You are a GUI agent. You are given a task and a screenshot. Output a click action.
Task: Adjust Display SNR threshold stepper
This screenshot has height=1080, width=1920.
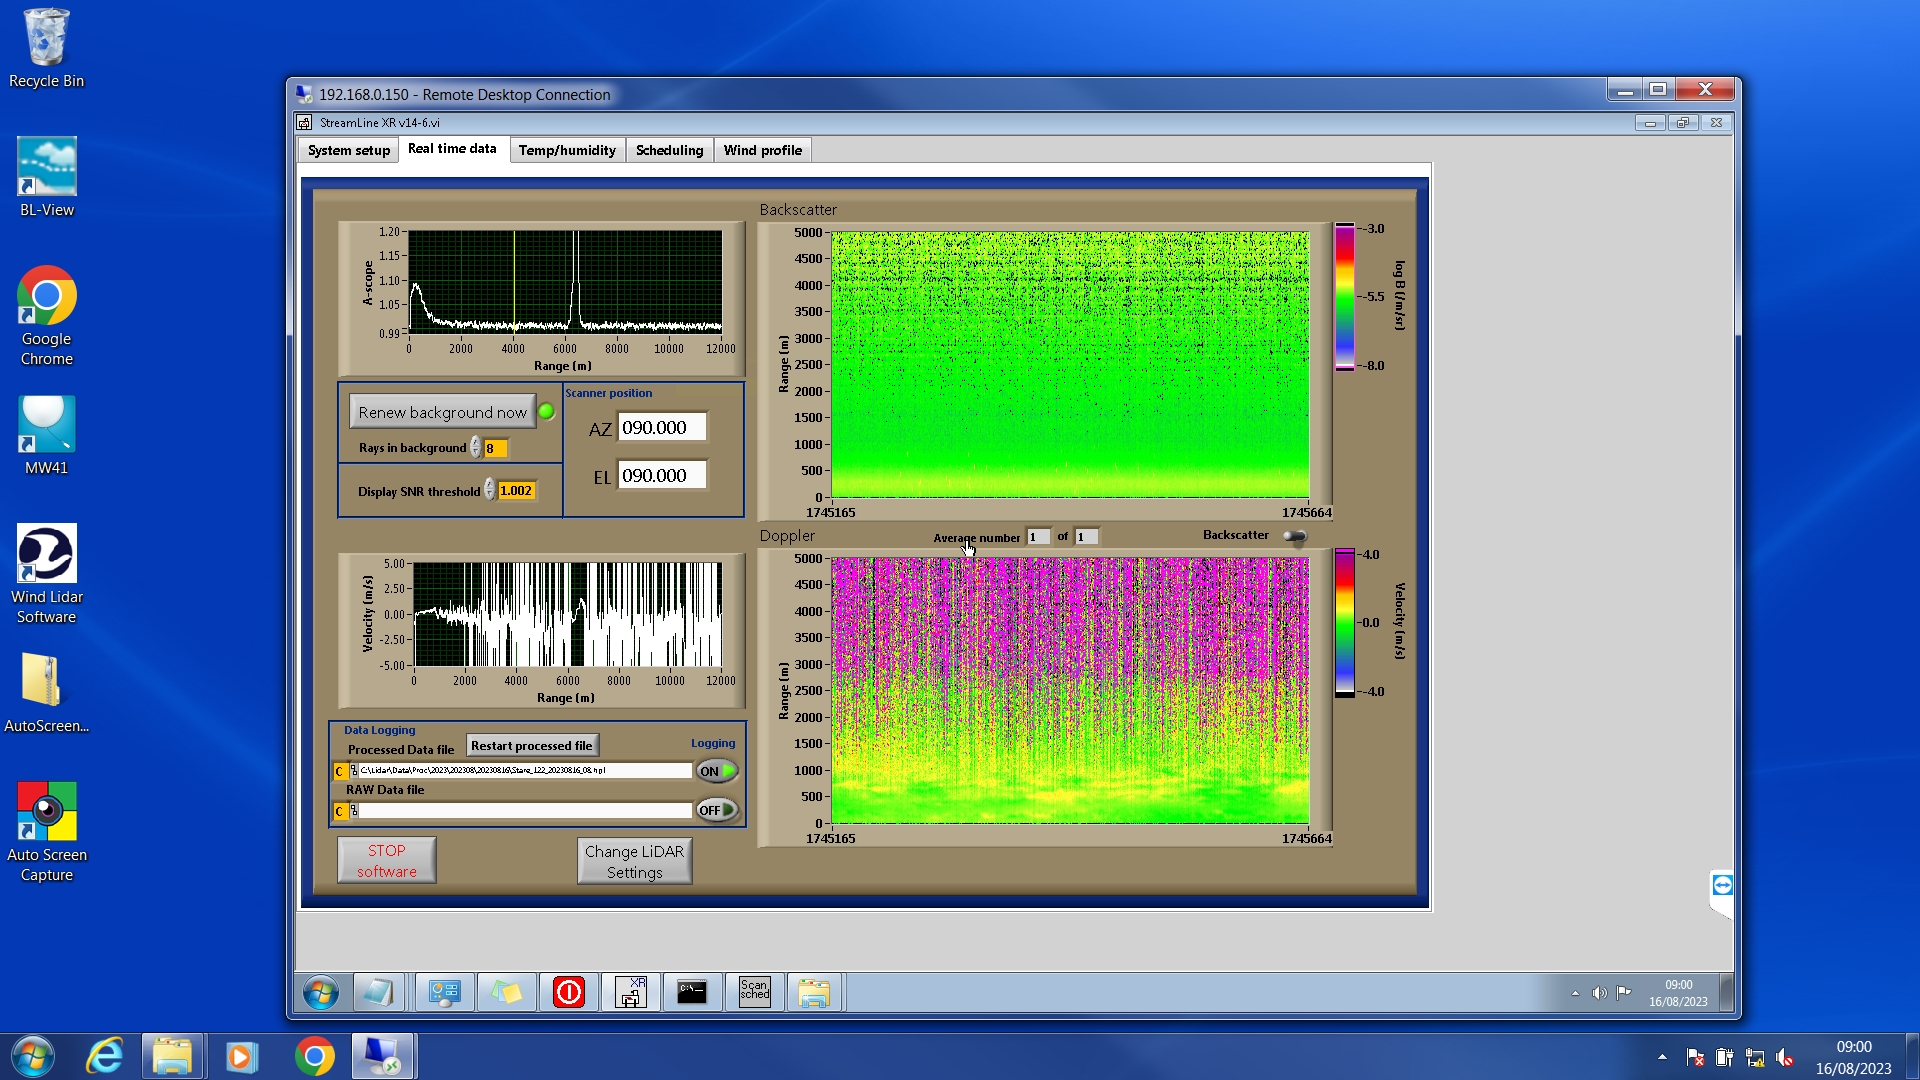[x=489, y=490]
